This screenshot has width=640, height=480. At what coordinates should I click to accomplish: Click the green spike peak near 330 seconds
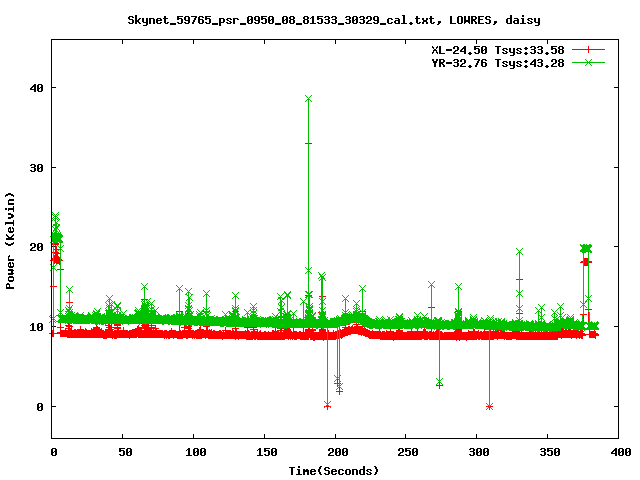tap(519, 252)
